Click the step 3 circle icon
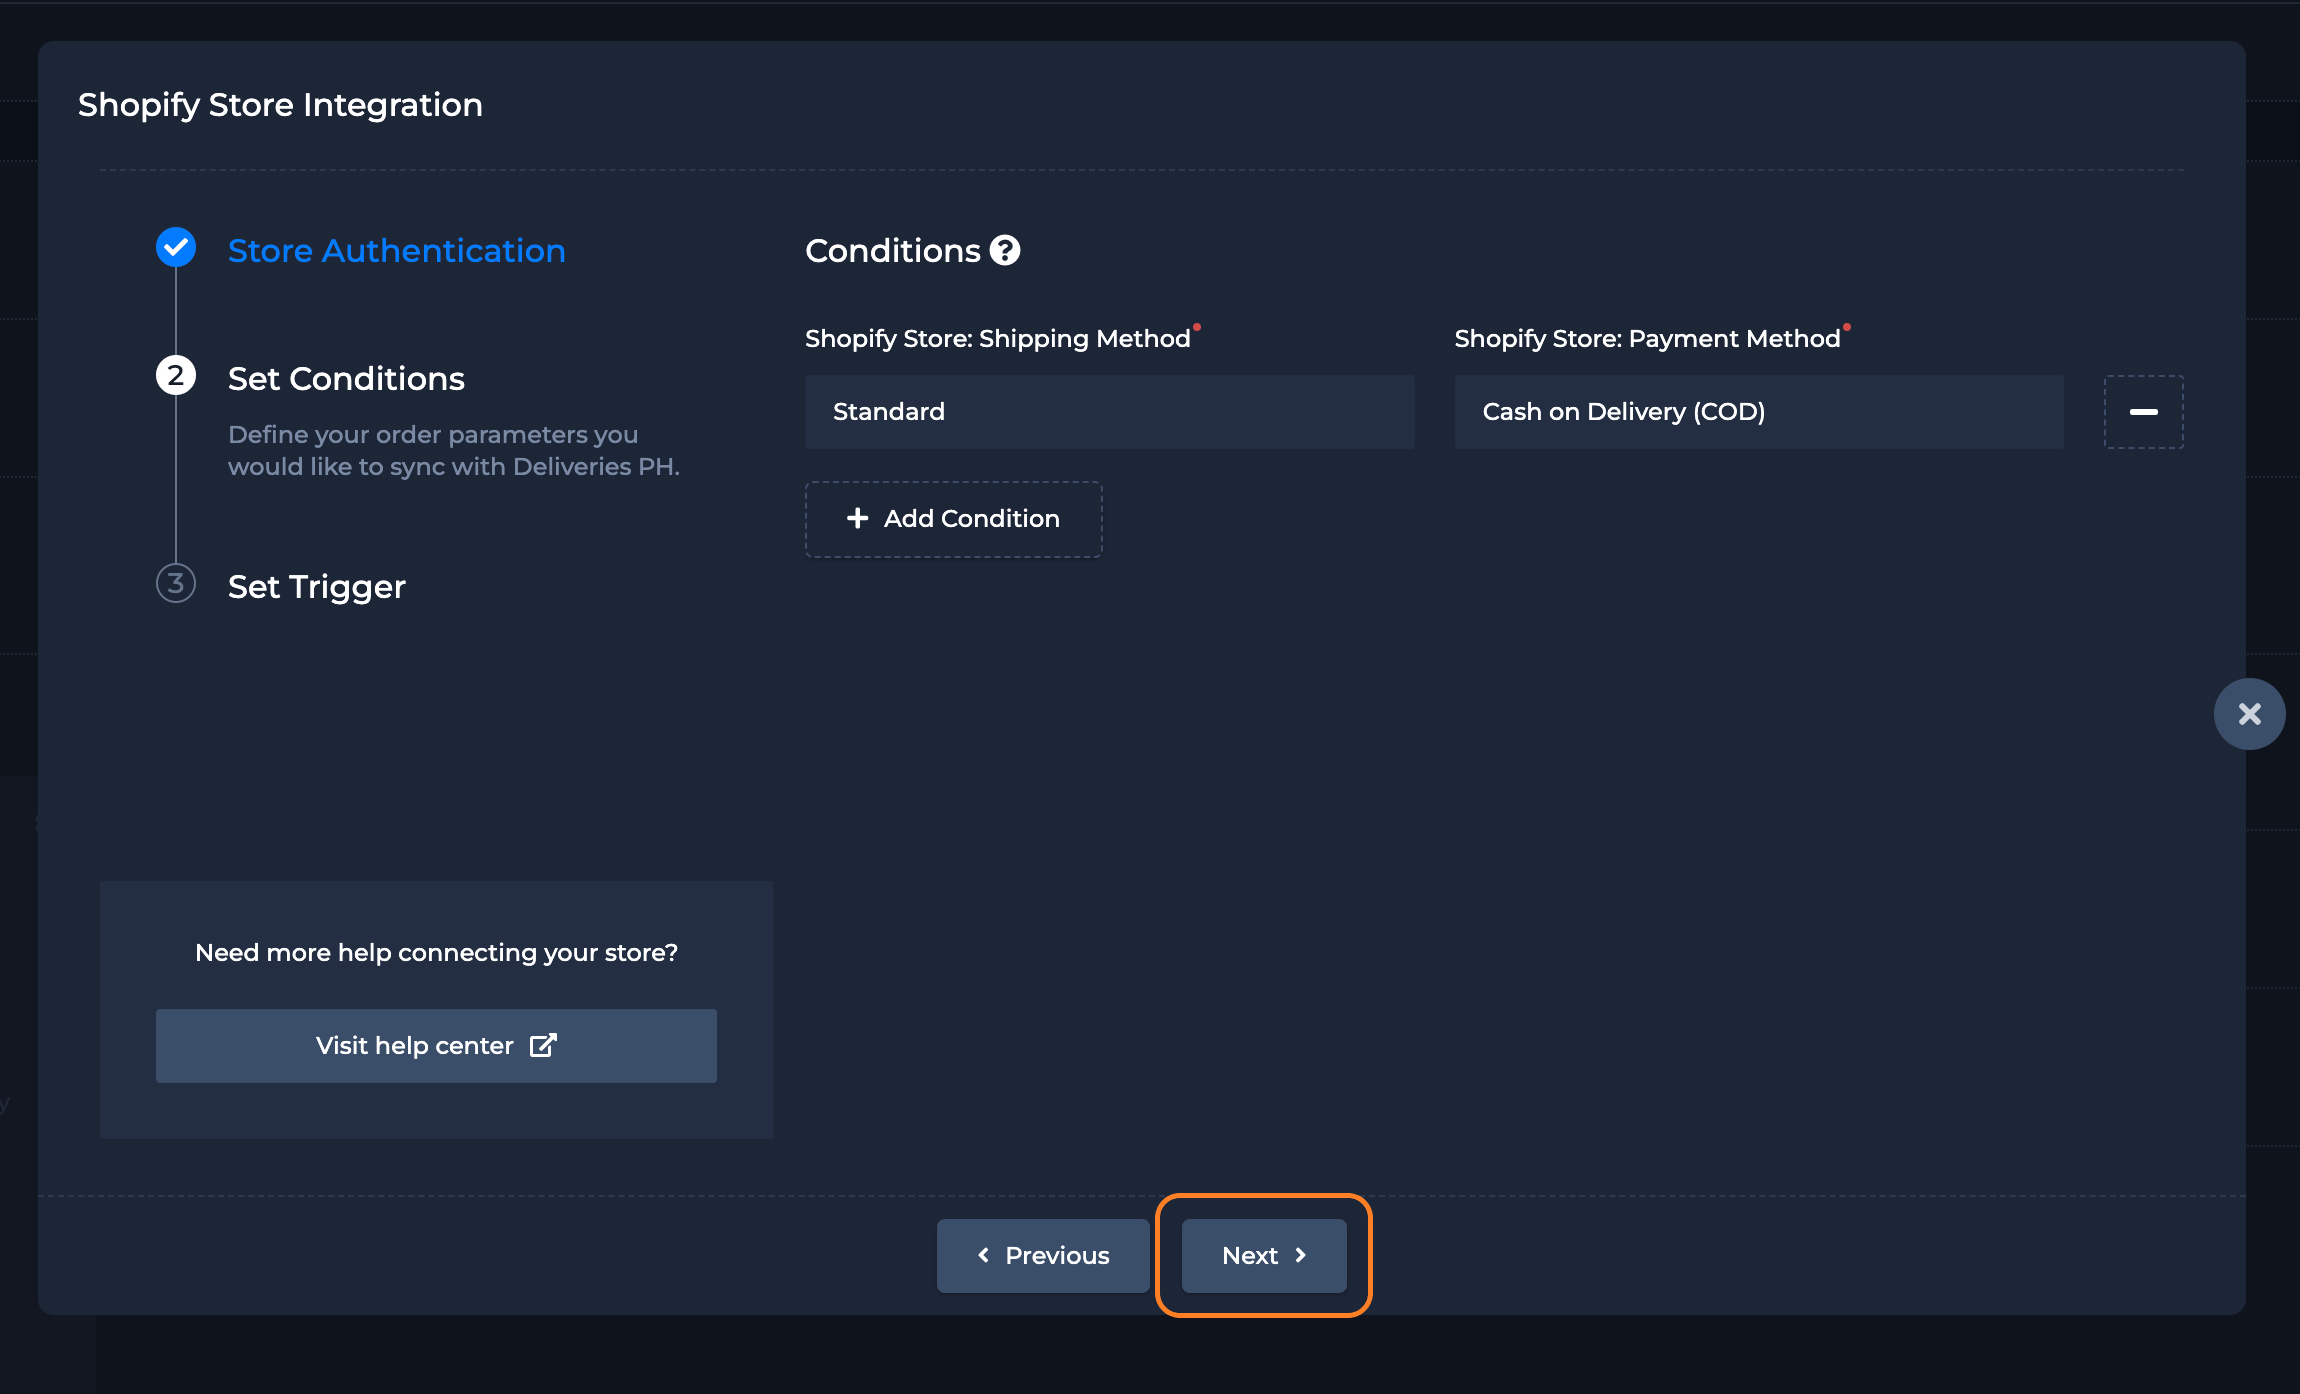 pos(176,583)
